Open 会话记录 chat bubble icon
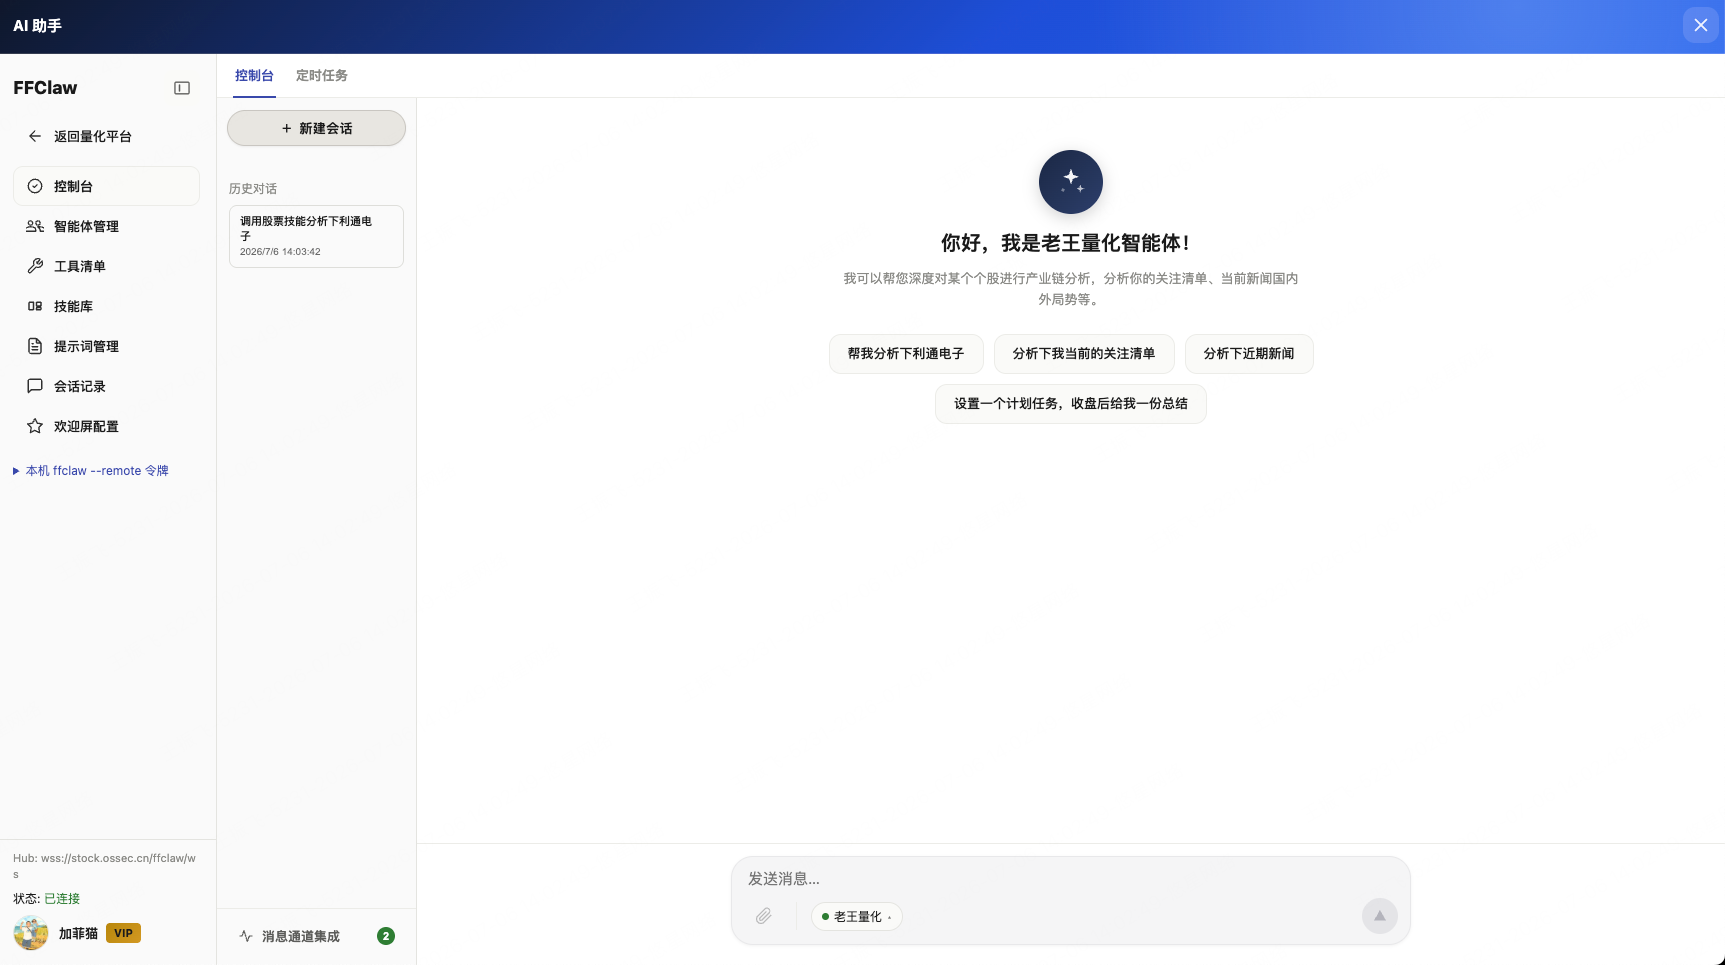The image size is (1725, 965). 35,386
